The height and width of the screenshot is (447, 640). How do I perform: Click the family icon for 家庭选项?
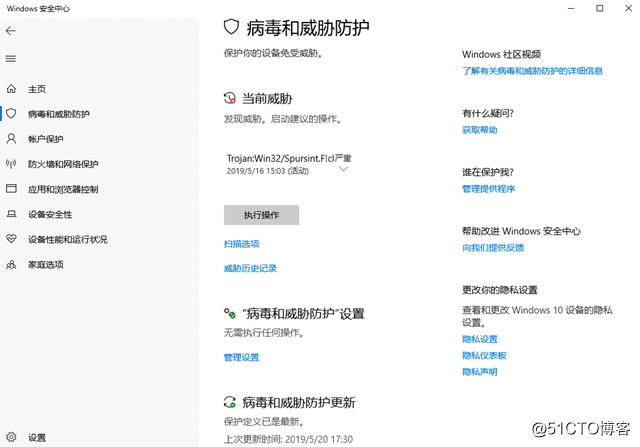coord(11,265)
